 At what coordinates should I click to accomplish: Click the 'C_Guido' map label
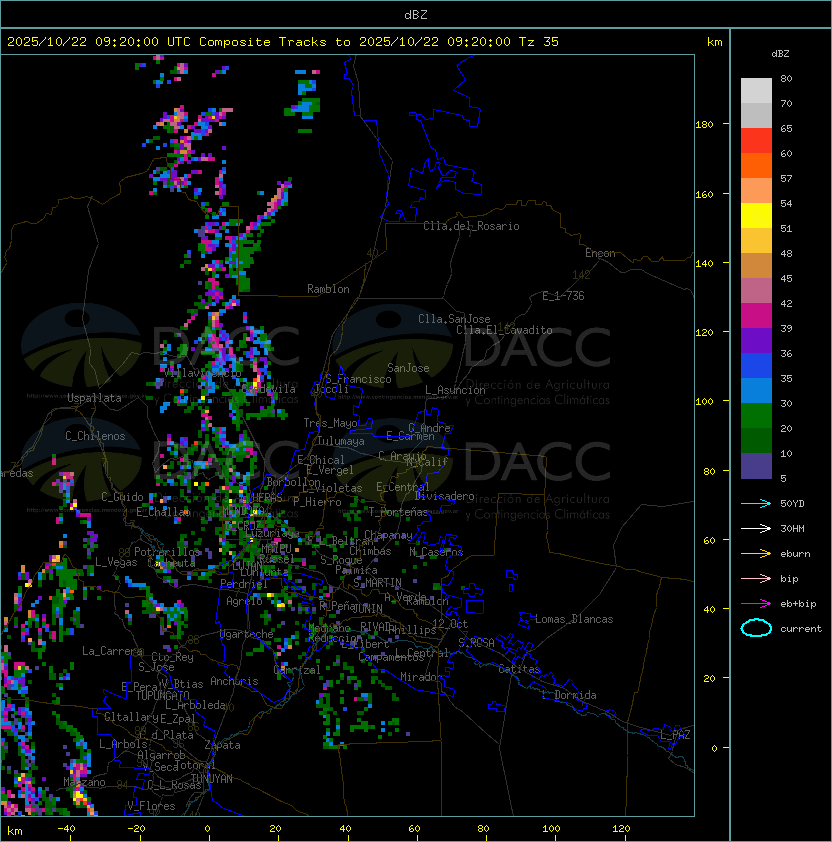(x=122, y=497)
